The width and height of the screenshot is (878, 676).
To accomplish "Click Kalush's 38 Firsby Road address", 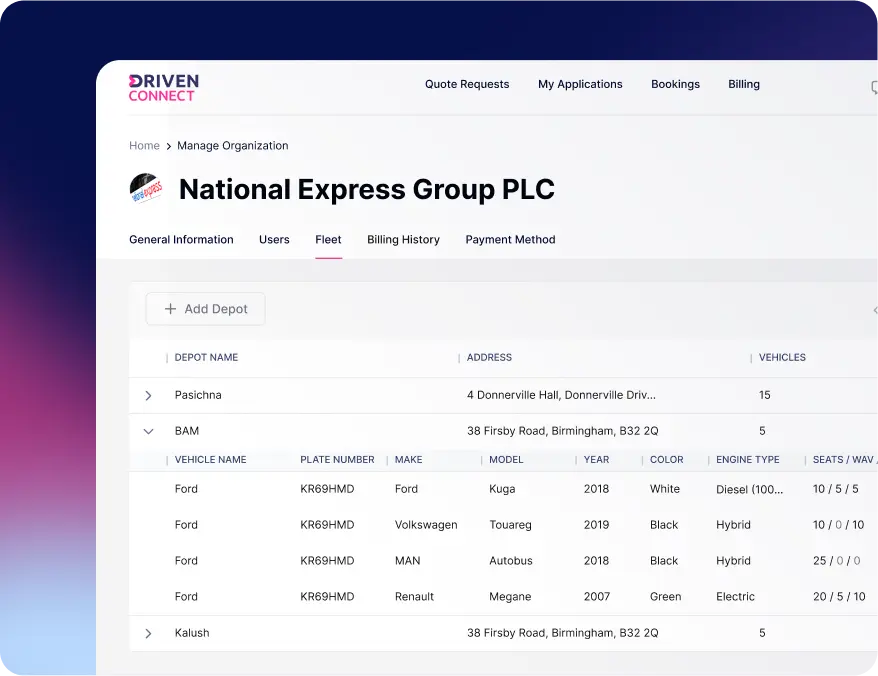I will pyautogui.click(x=563, y=633).
